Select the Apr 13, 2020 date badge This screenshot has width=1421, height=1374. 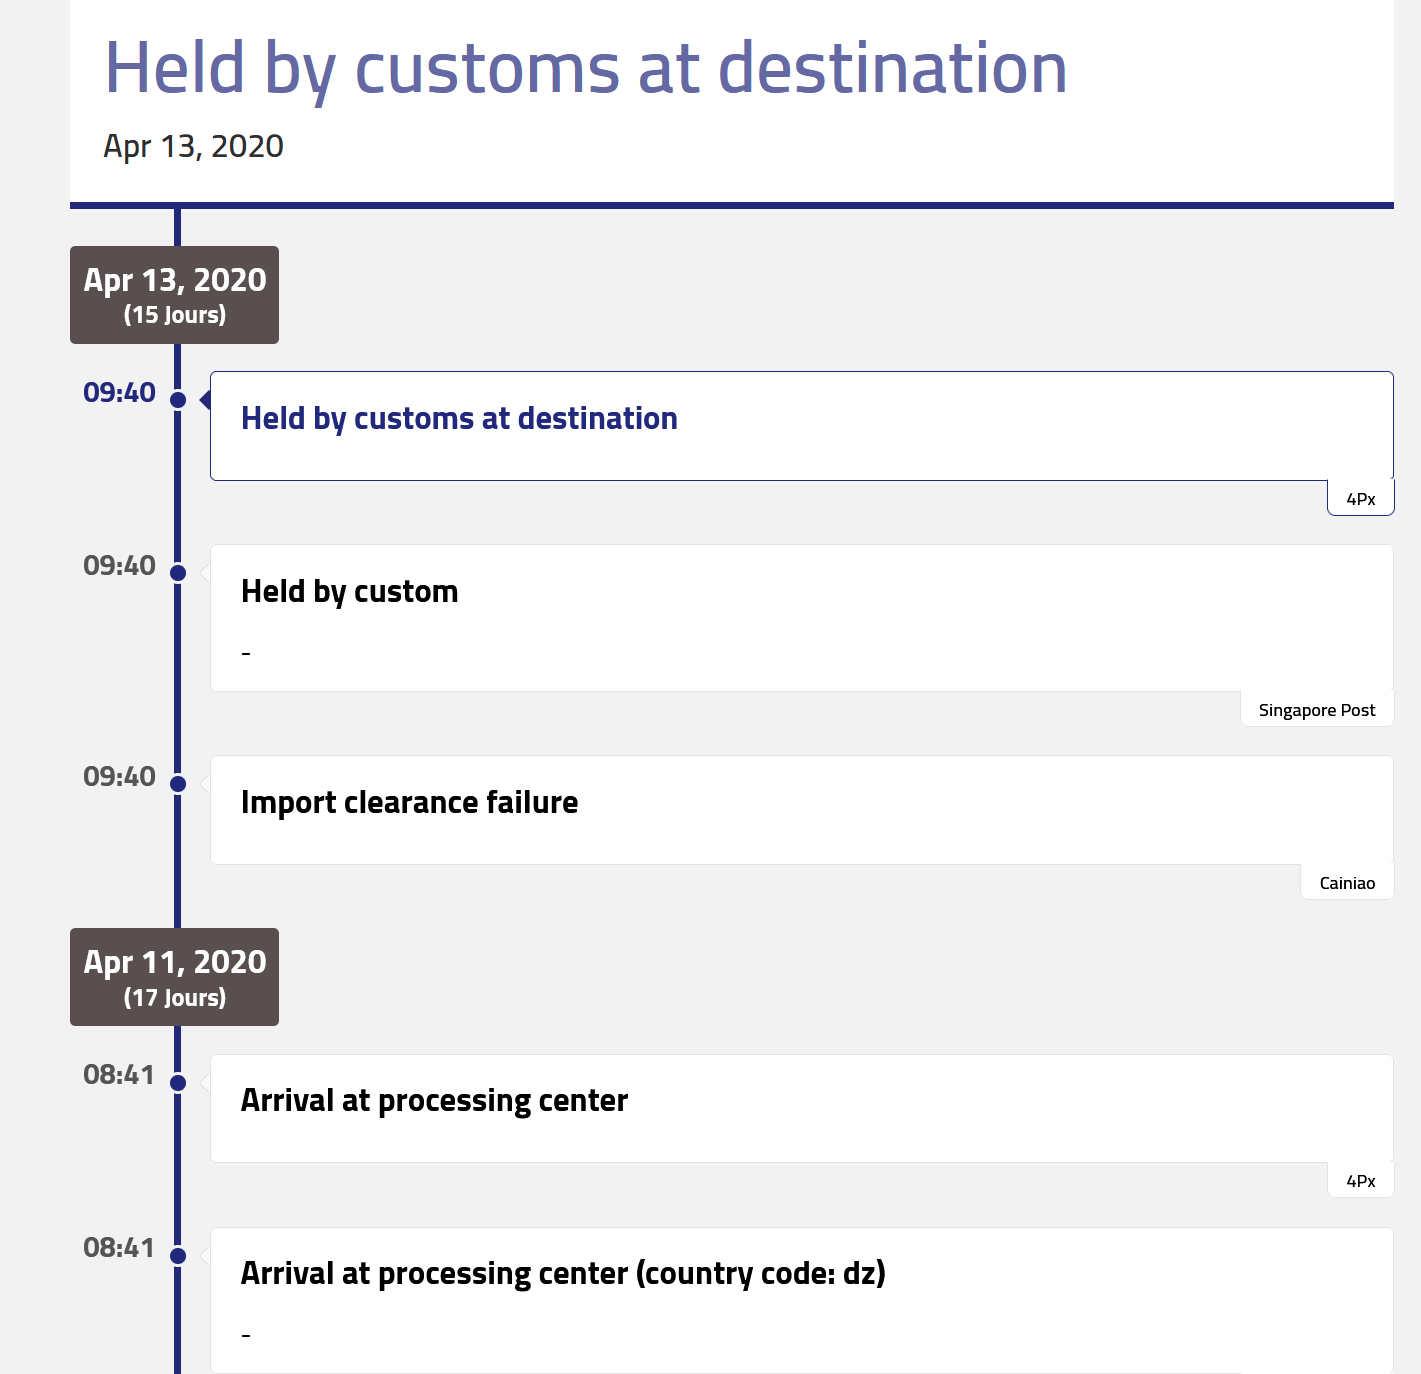[x=174, y=295]
